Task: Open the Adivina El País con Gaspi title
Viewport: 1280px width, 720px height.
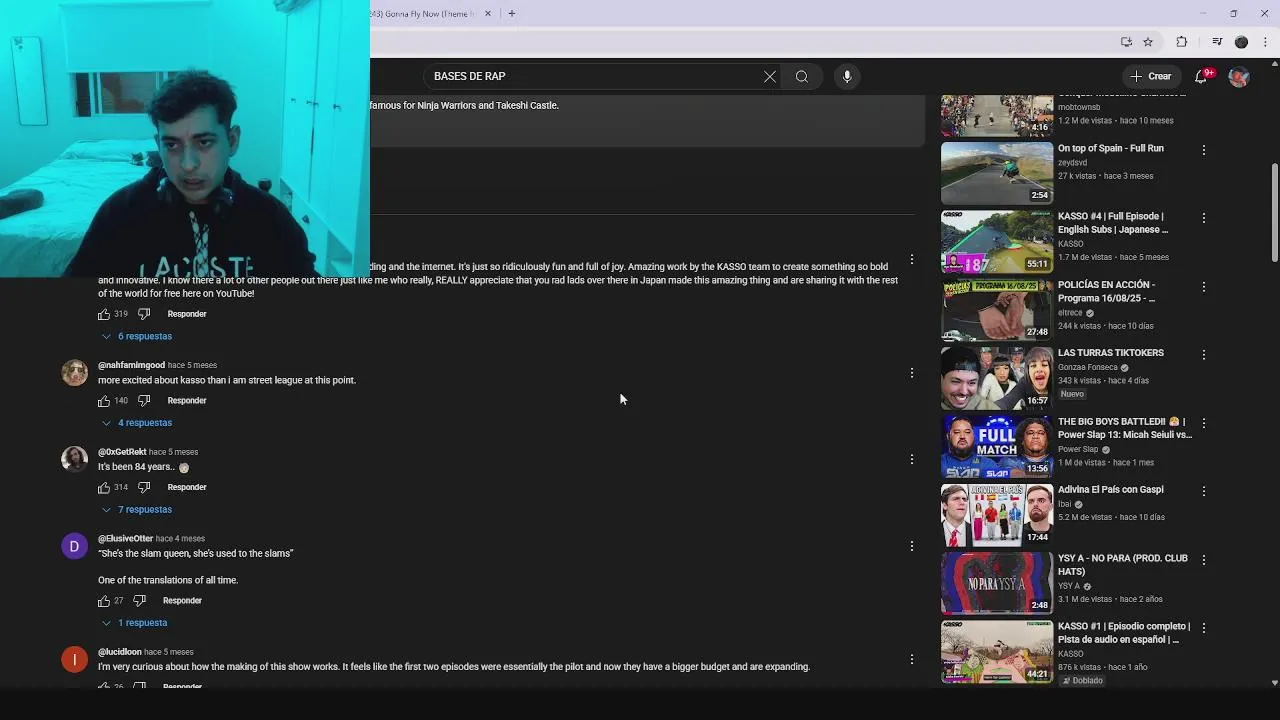Action: (1111, 490)
